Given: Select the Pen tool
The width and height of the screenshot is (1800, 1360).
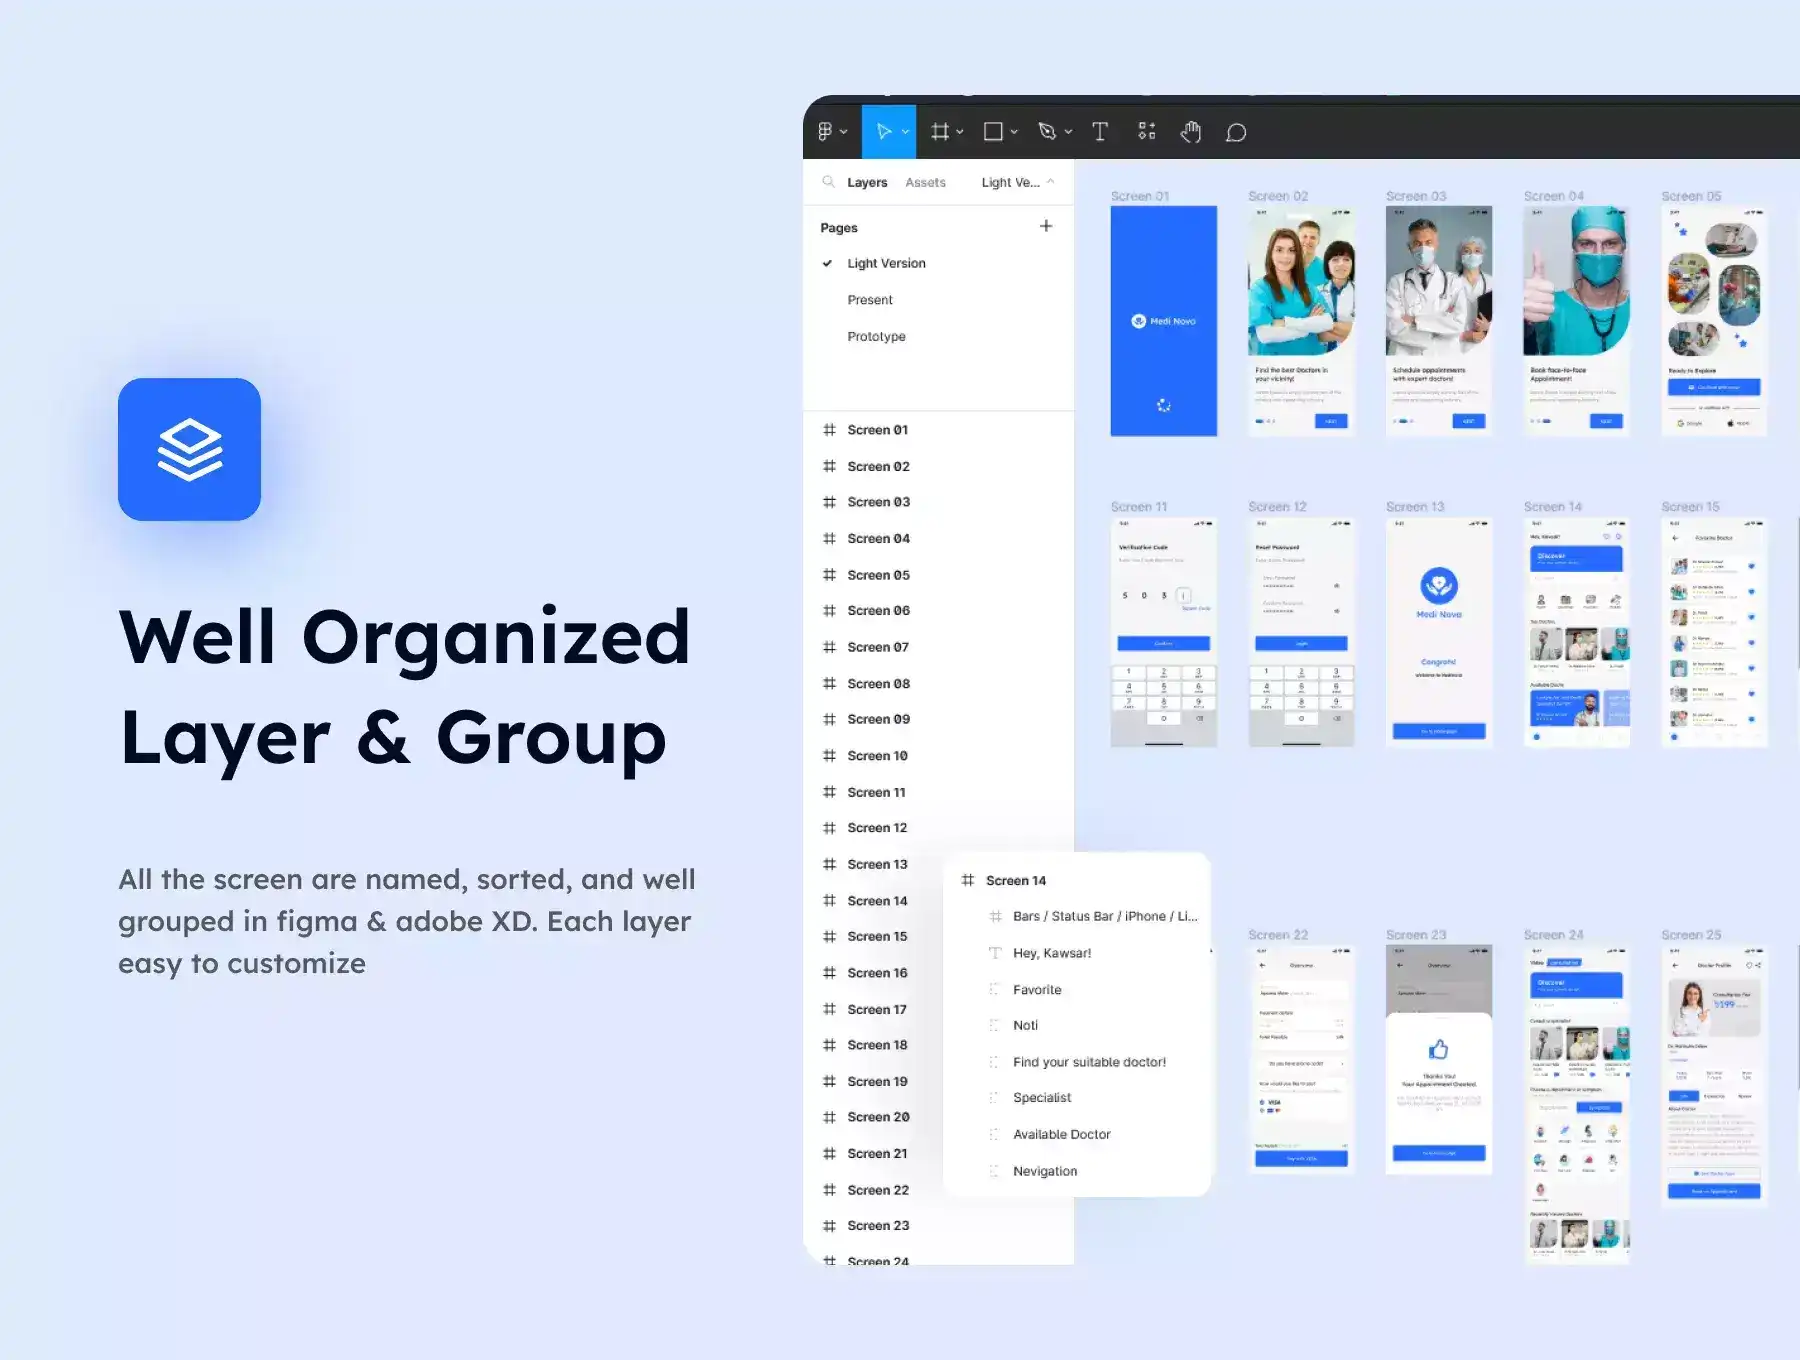Looking at the screenshot, I should click(1047, 132).
